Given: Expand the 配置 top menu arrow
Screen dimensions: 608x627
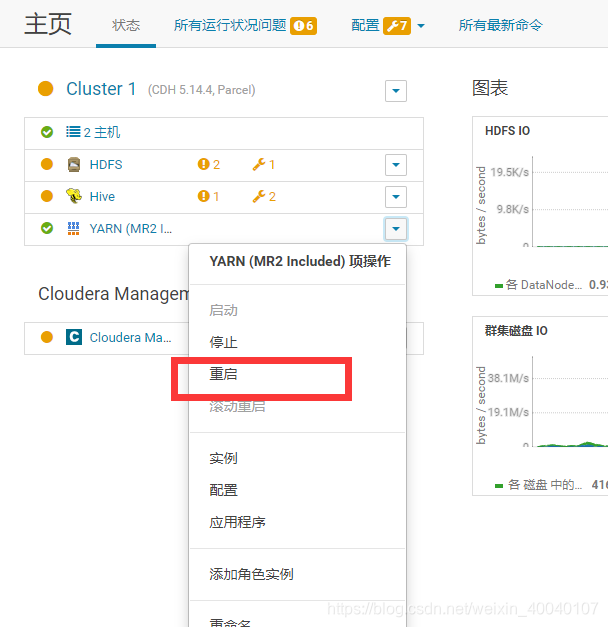Looking at the screenshot, I should click(x=421, y=26).
